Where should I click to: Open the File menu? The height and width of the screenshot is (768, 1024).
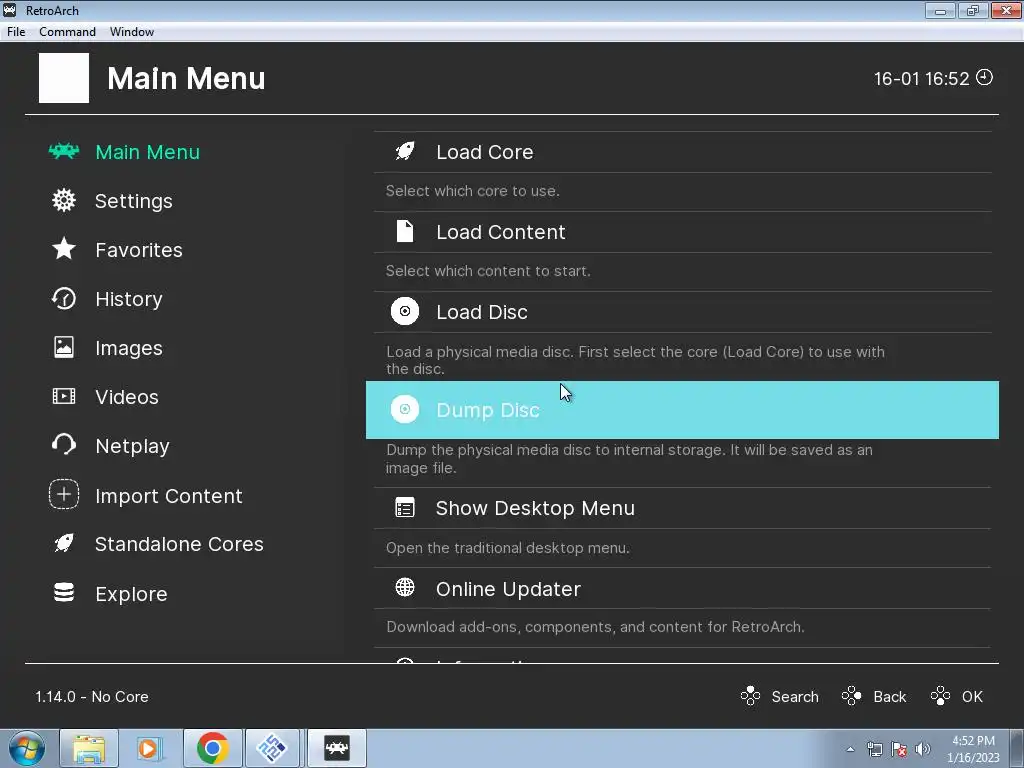(x=16, y=31)
